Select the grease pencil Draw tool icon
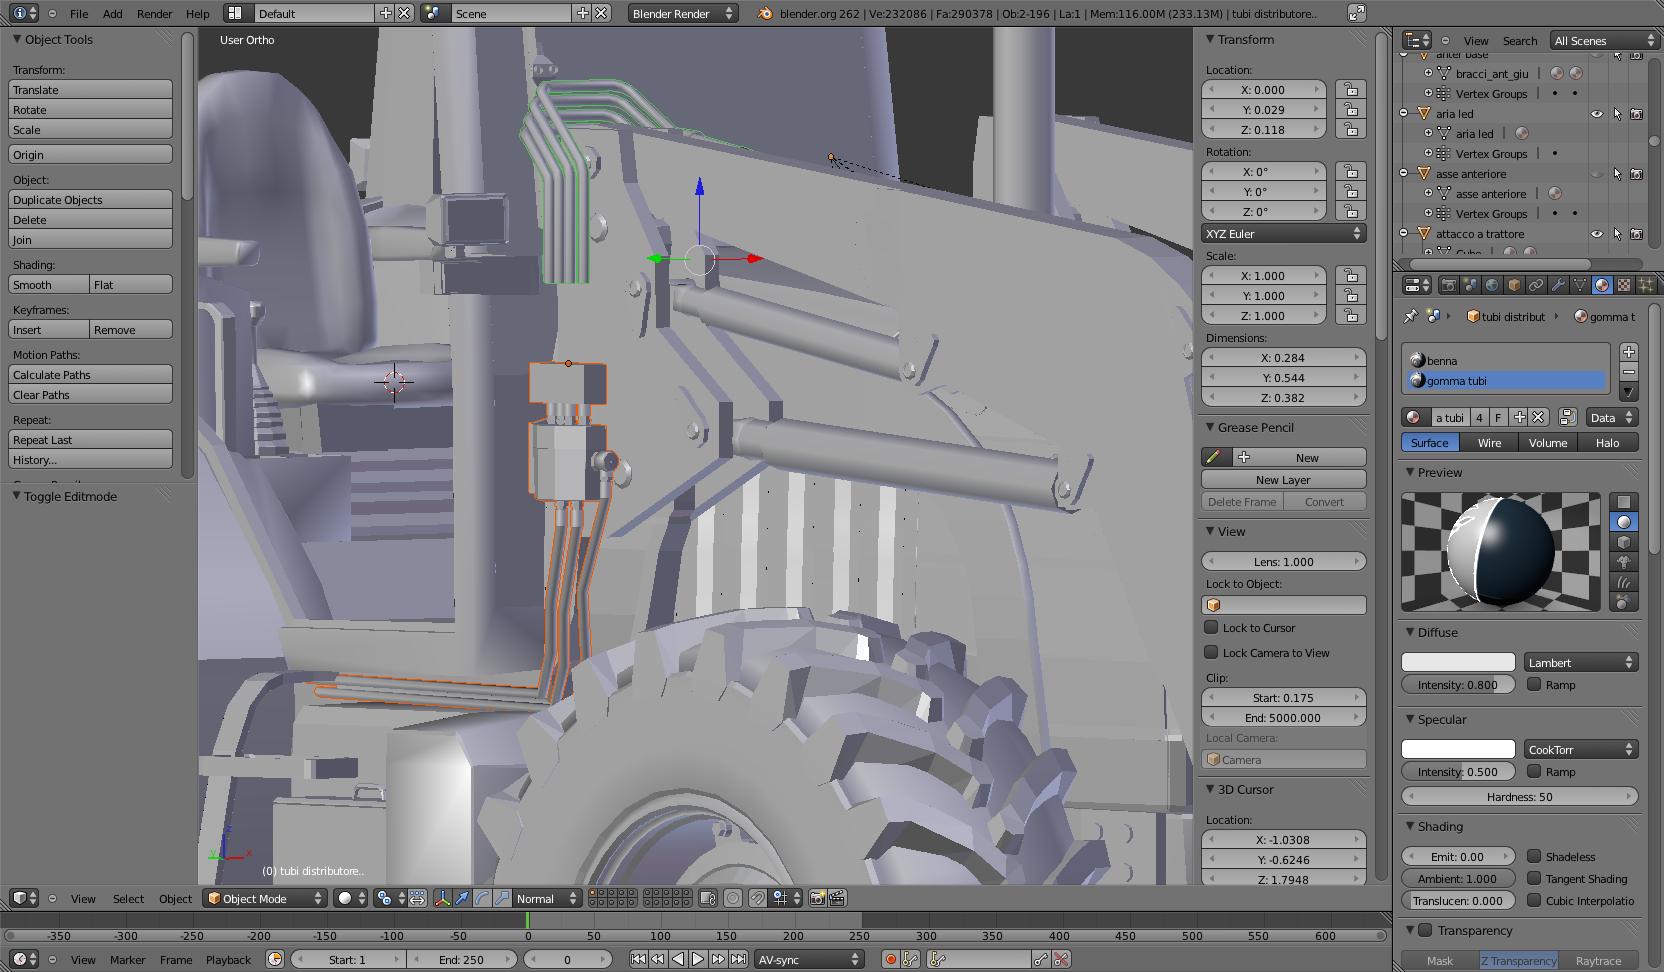 [x=1214, y=457]
